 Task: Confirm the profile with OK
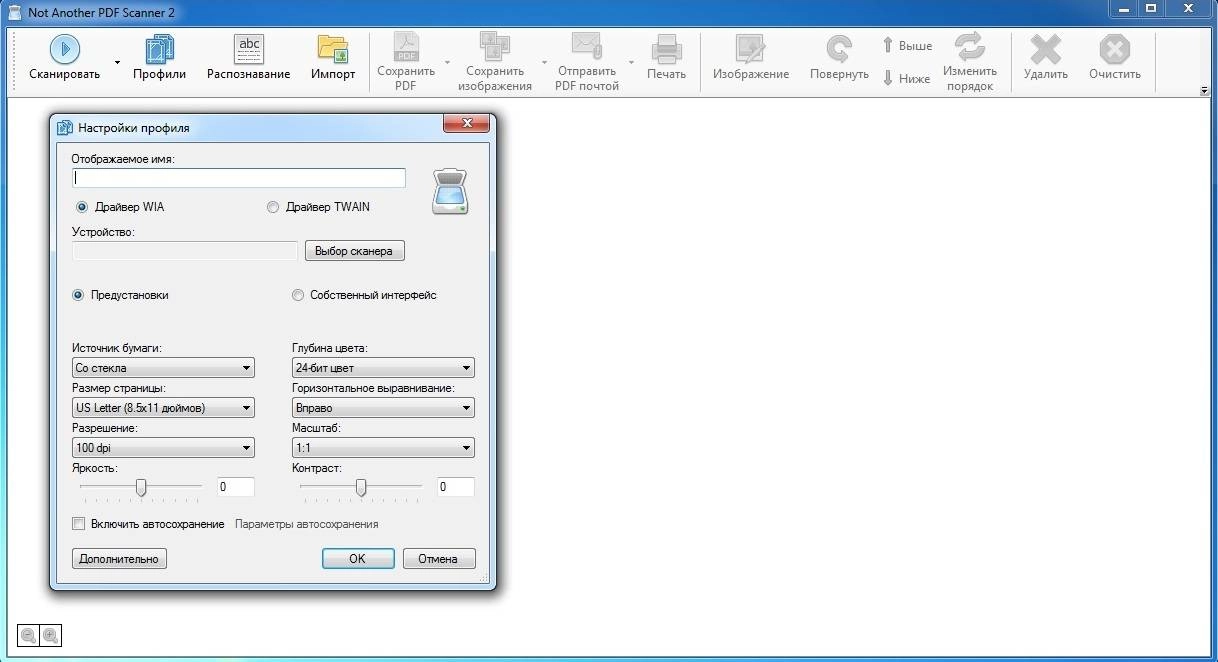[x=358, y=559]
